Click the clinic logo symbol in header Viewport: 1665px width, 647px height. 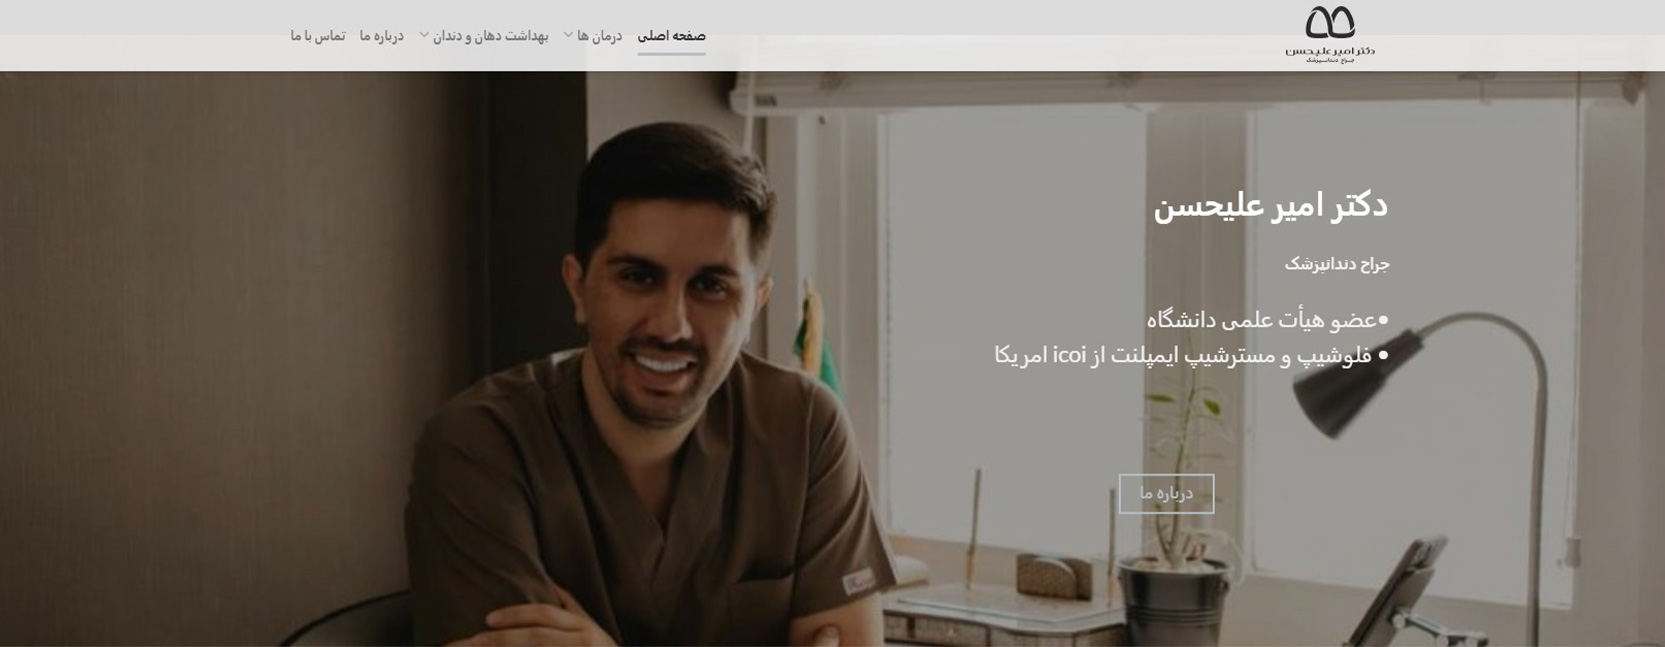(x=1330, y=22)
